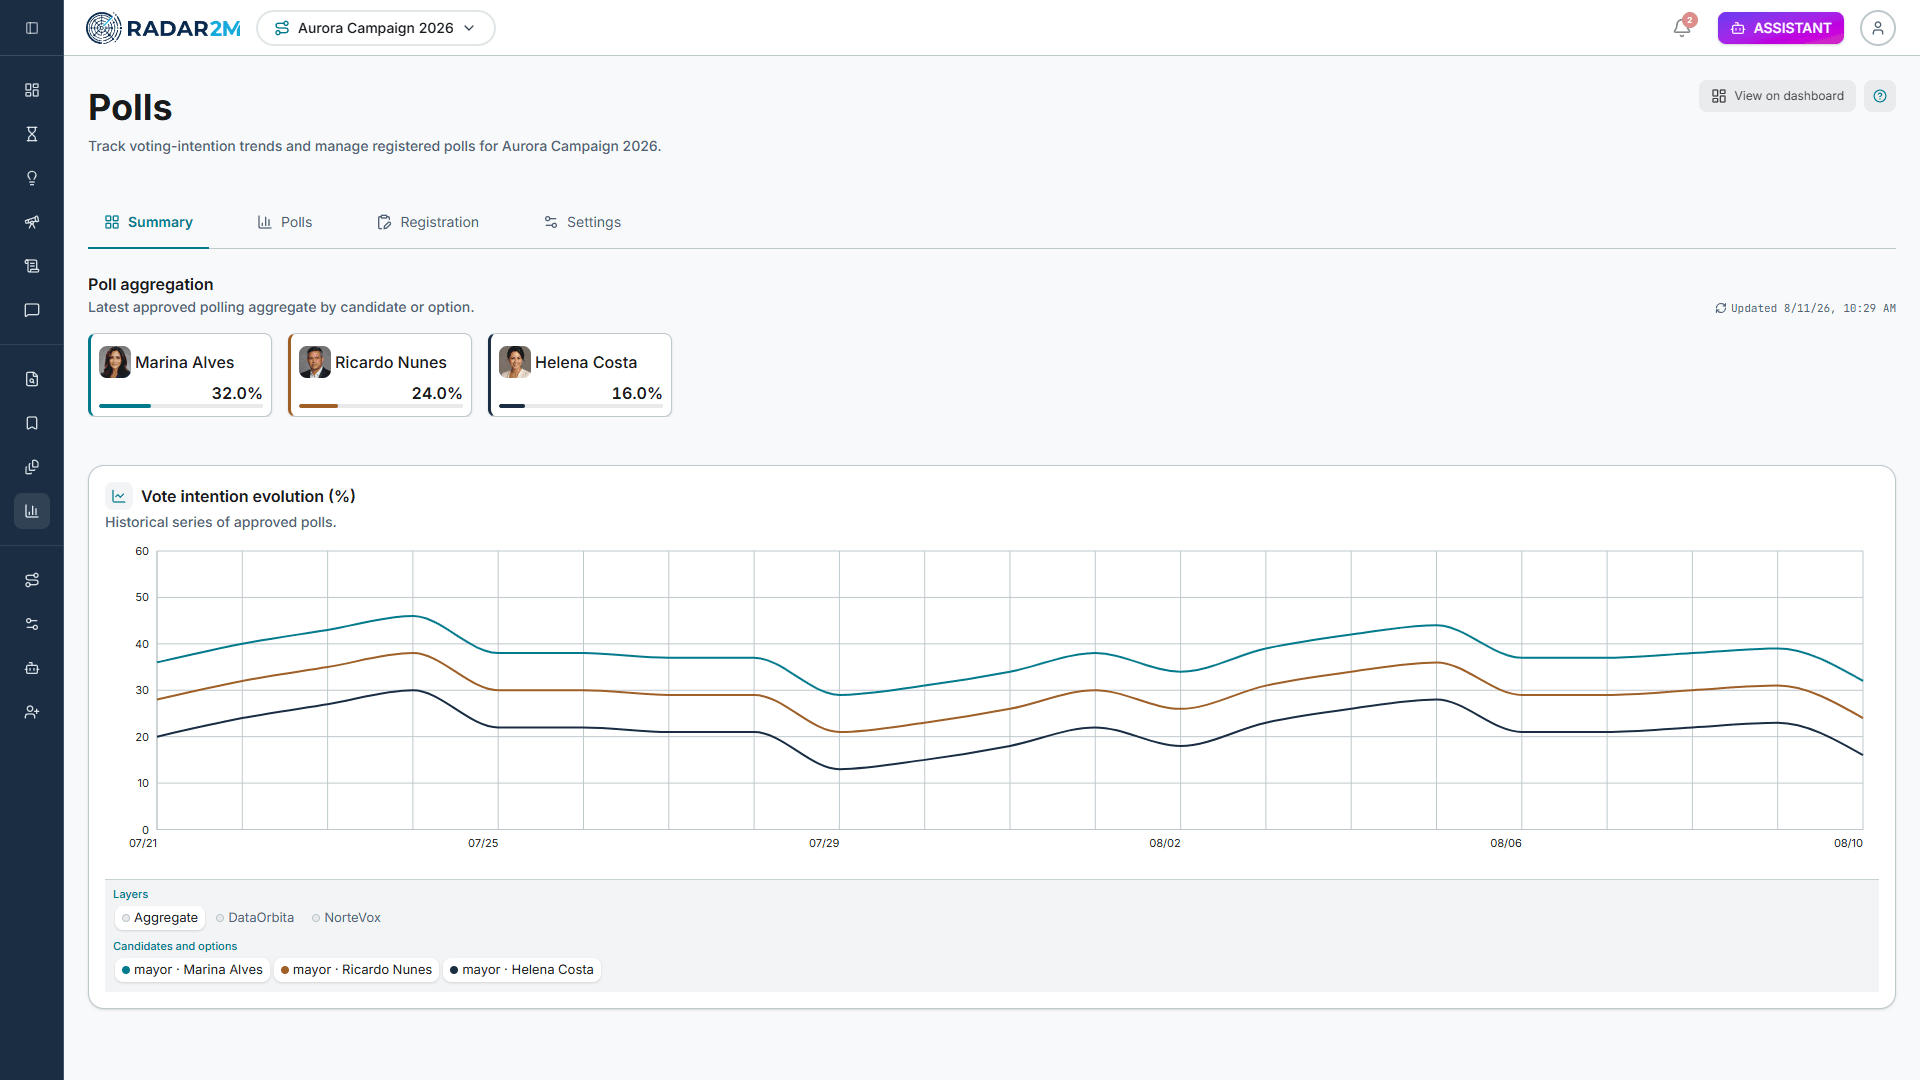Image resolution: width=1920 pixels, height=1080 pixels.
Task: Hide the mayor · Ricardo Nunes series
Action: (x=356, y=970)
